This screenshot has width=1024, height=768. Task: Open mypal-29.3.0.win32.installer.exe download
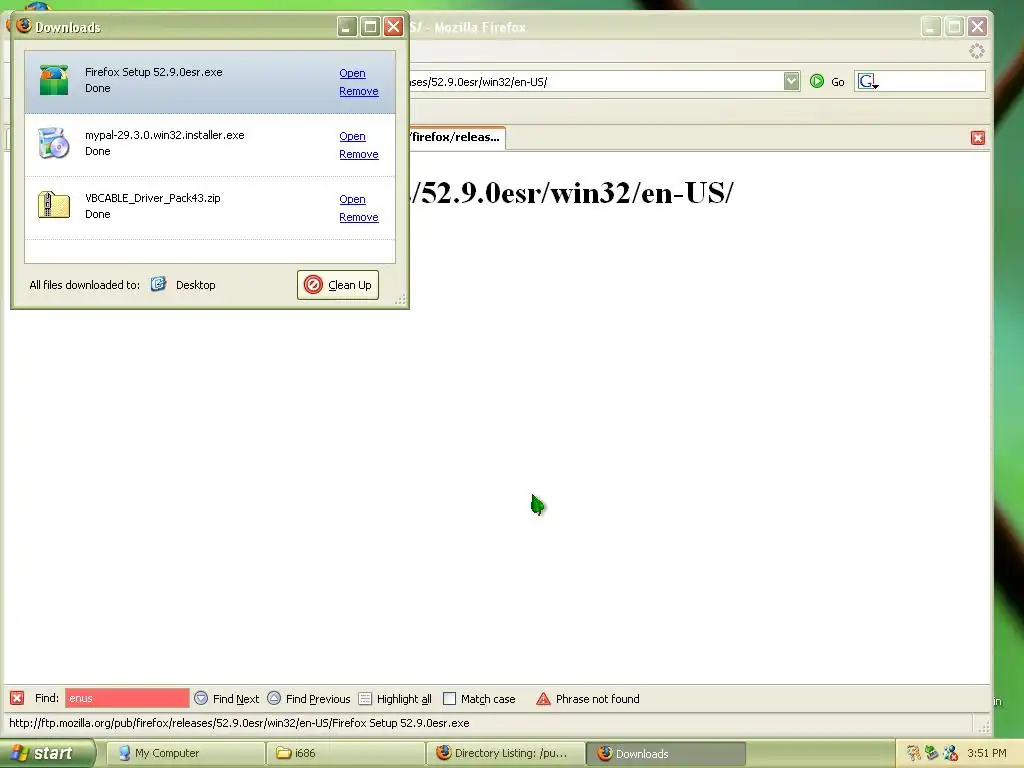(352, 136)
